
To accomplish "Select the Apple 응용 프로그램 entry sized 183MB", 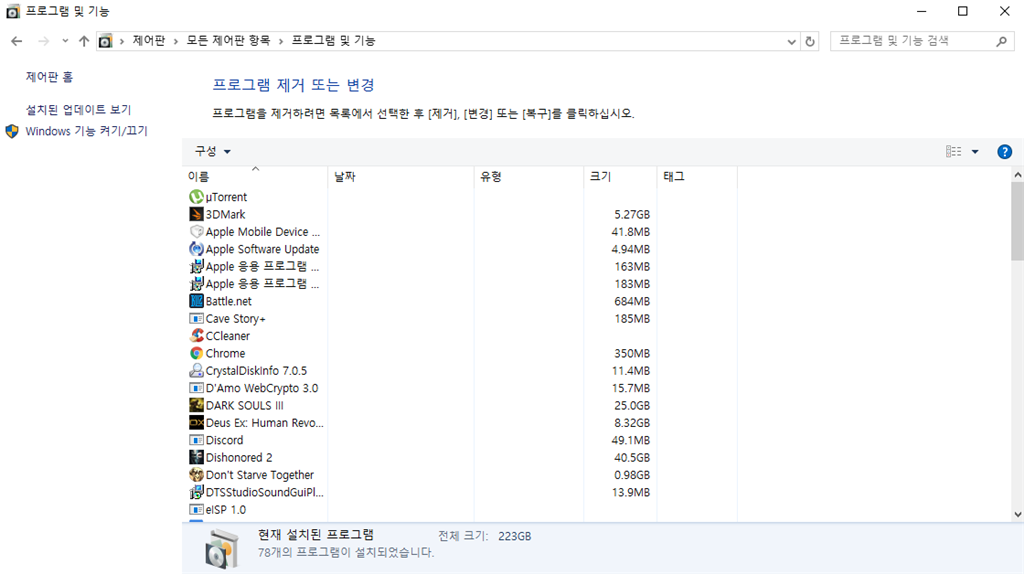I will [x=255, y=284].
